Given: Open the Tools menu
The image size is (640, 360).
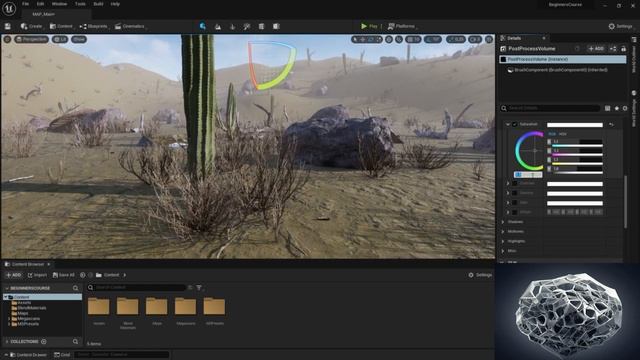Looking at the screenshot, I should [80, 4].
